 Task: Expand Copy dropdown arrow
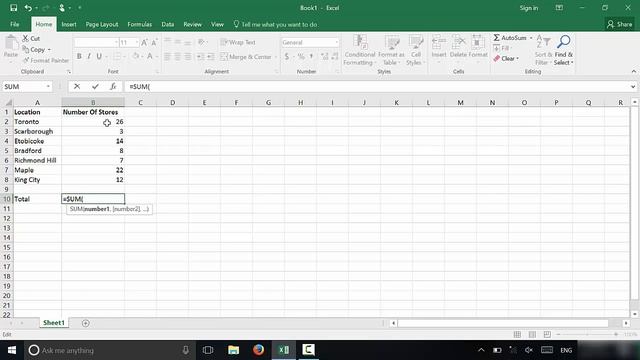click(49, 50)
